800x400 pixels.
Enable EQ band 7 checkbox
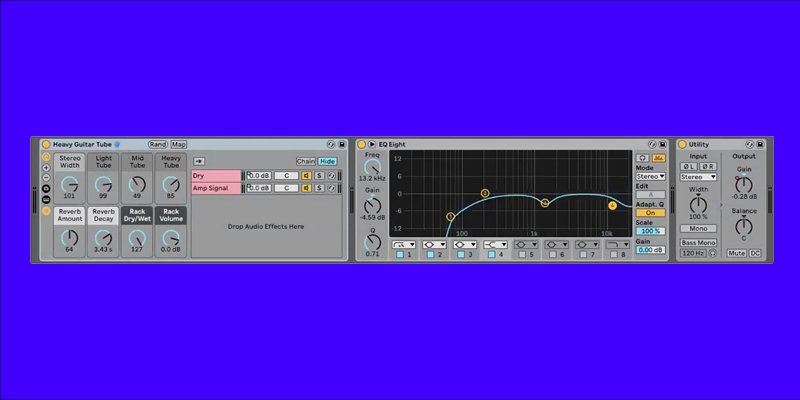coord(584,254)
